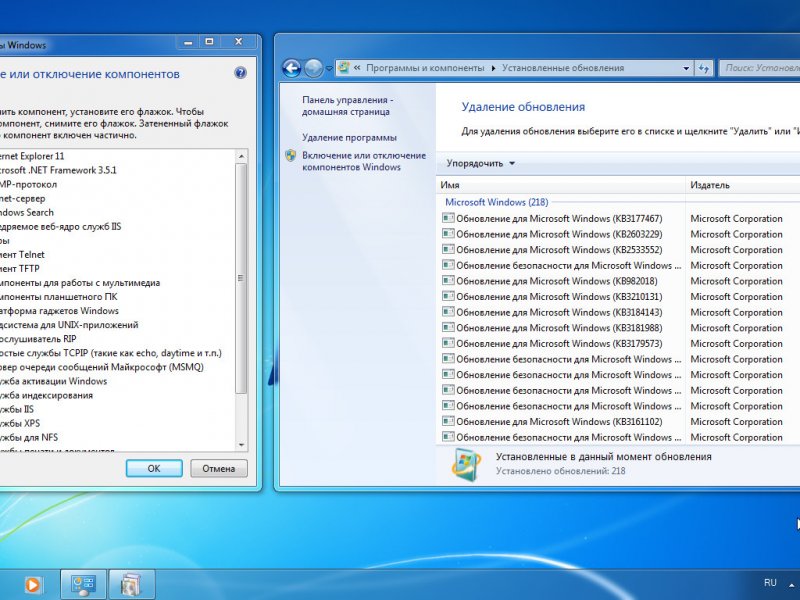This screenshot has height=600, width=800.
Task: Open the Удаление программы link
Action: (349, 137)
